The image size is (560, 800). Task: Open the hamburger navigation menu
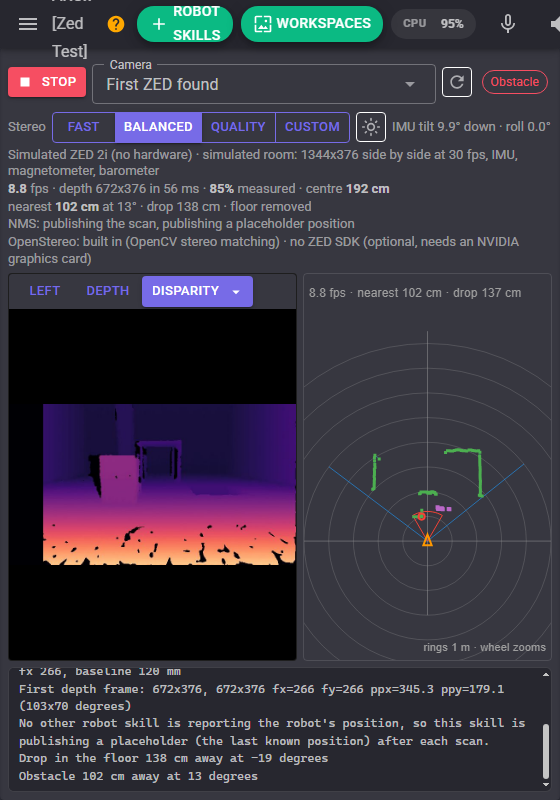click(28, 24)
